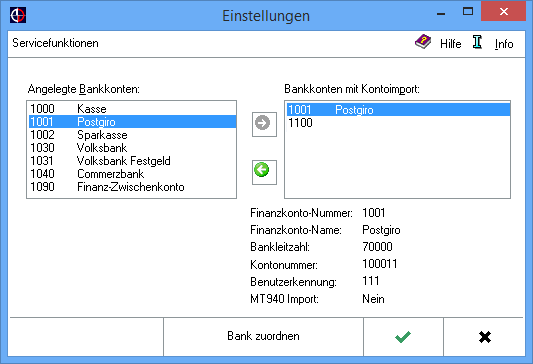Select the 1030 Volksbank account

click(132, 148)
